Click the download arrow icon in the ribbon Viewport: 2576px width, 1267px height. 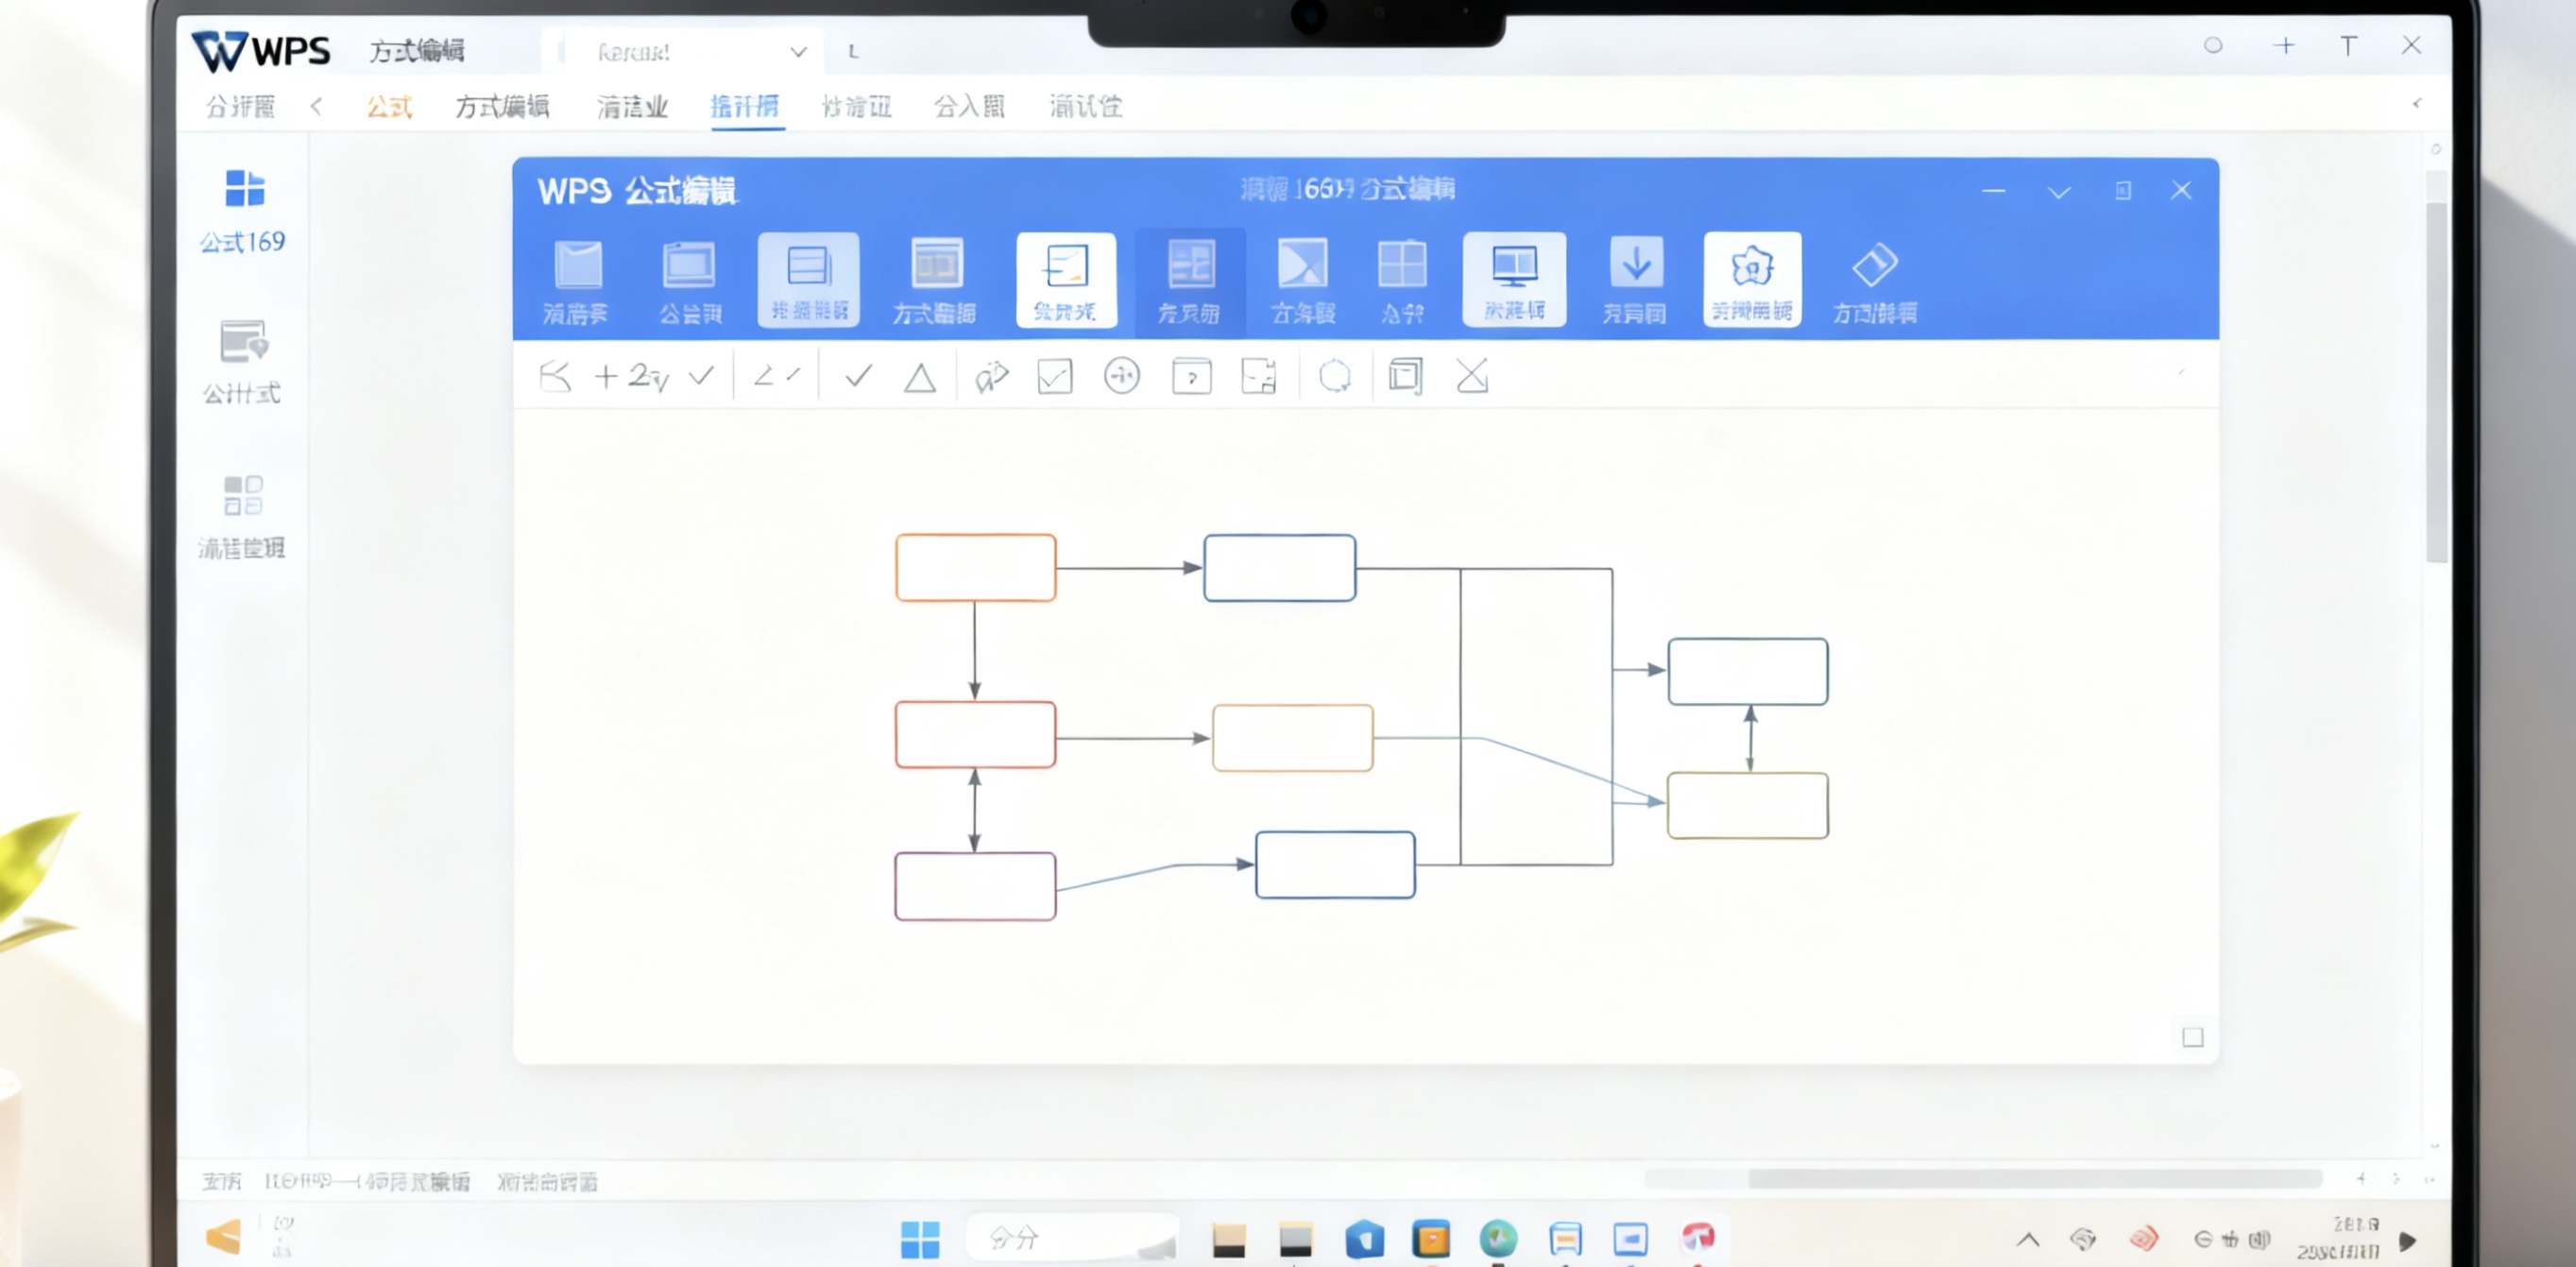point(1635,266)
